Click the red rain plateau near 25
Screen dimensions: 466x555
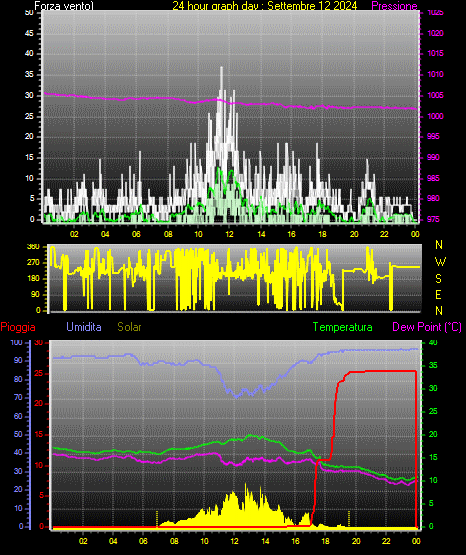coord(382,371)
